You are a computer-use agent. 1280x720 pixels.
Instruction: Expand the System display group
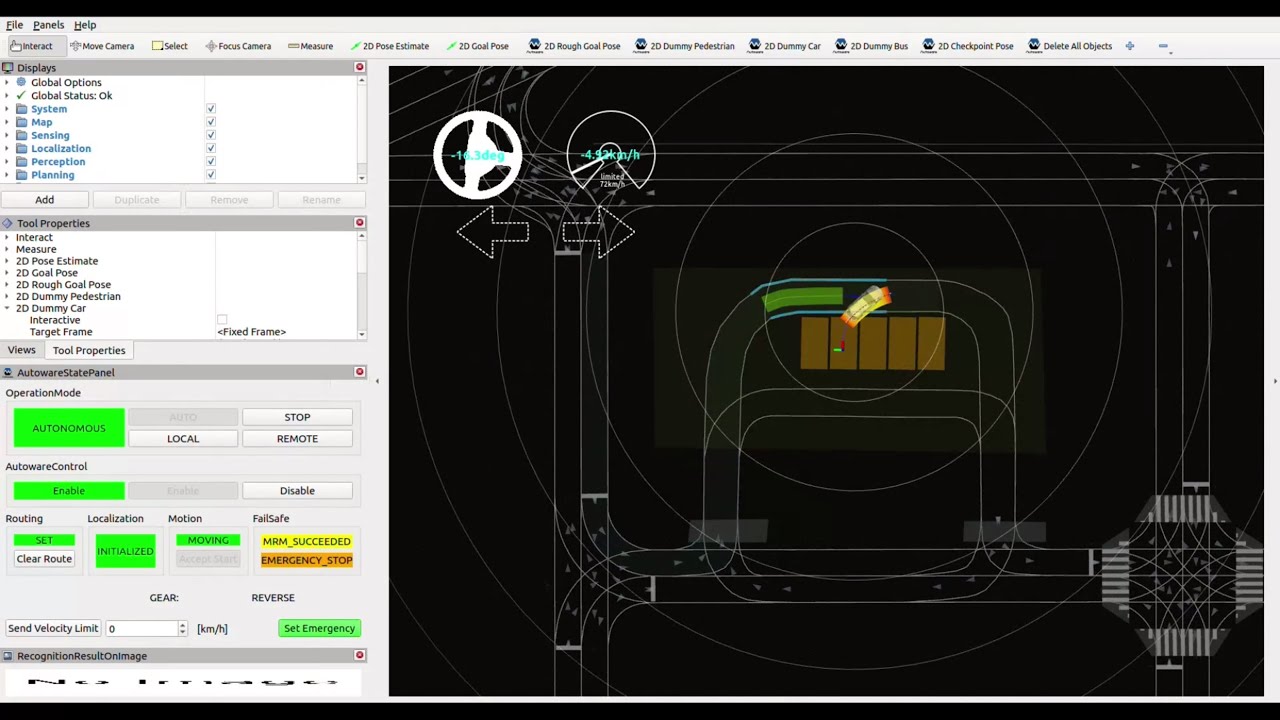7,109
